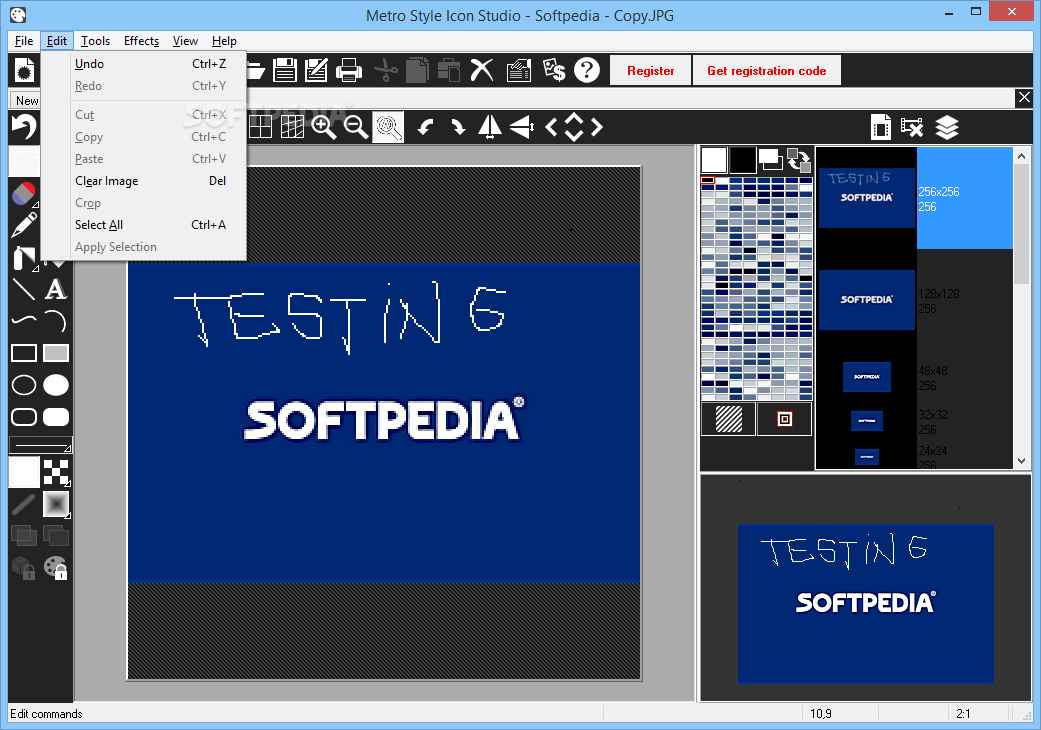Click the Register button
1041x730 pixels.
[651, 70]
